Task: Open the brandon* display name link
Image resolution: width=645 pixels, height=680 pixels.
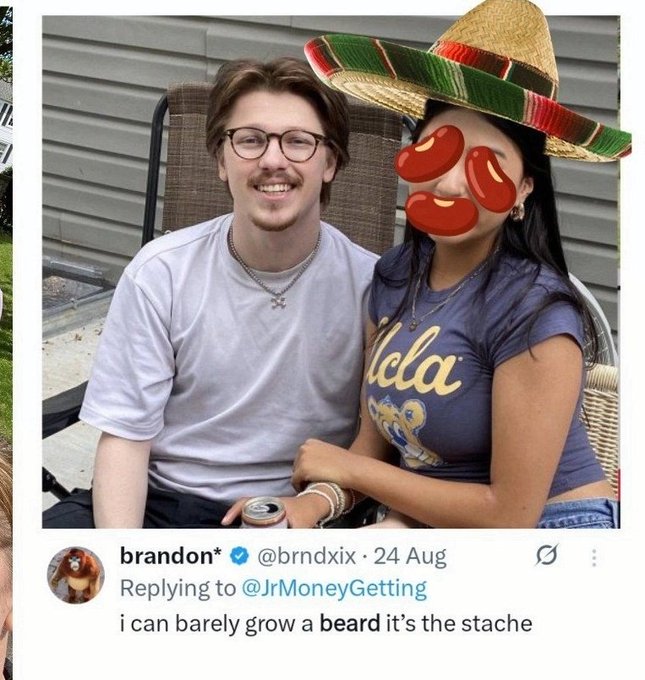Action: [x=171, y=556]
